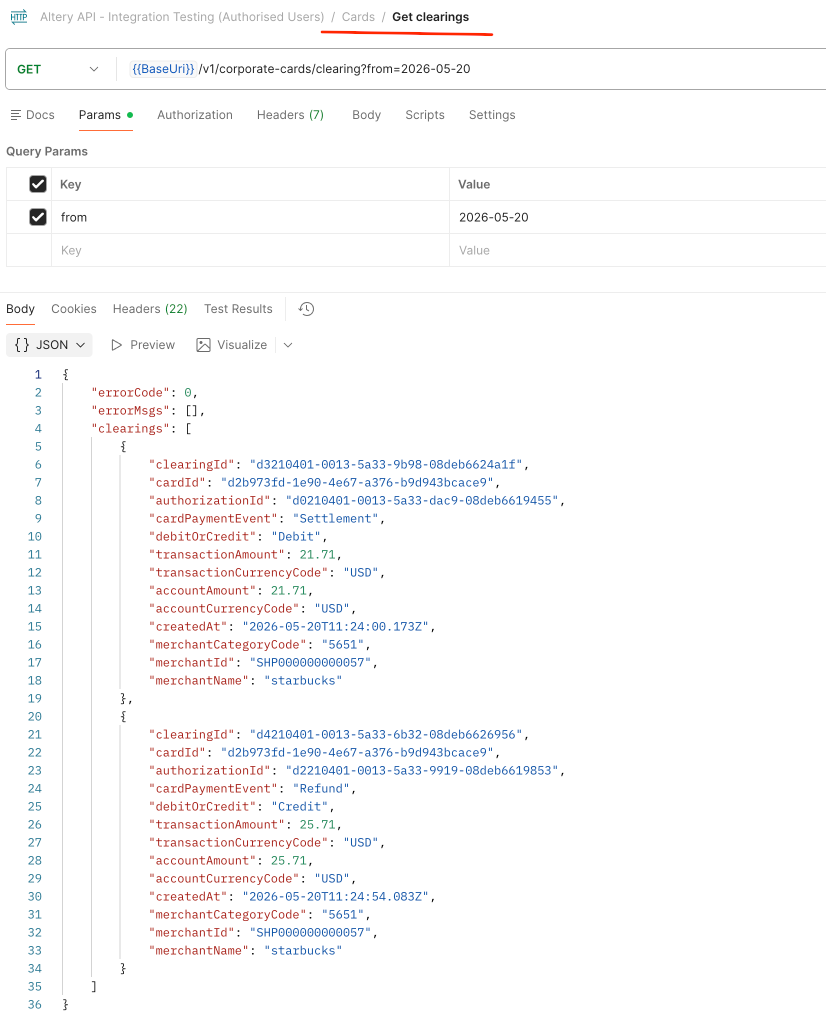The width and height of the screenshot is (826, 1029).
Task: Click clearingId value starting d4210401
Action: pos(386,734)
